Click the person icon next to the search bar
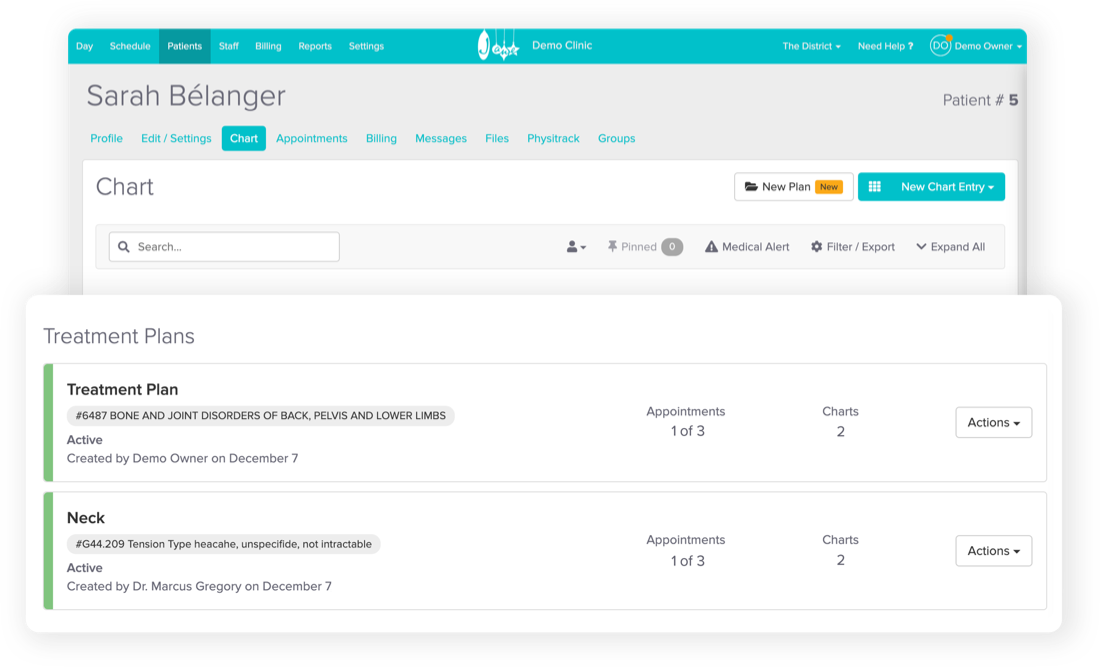This screenshot has width=1100, height=667. (x=573, y=246)
